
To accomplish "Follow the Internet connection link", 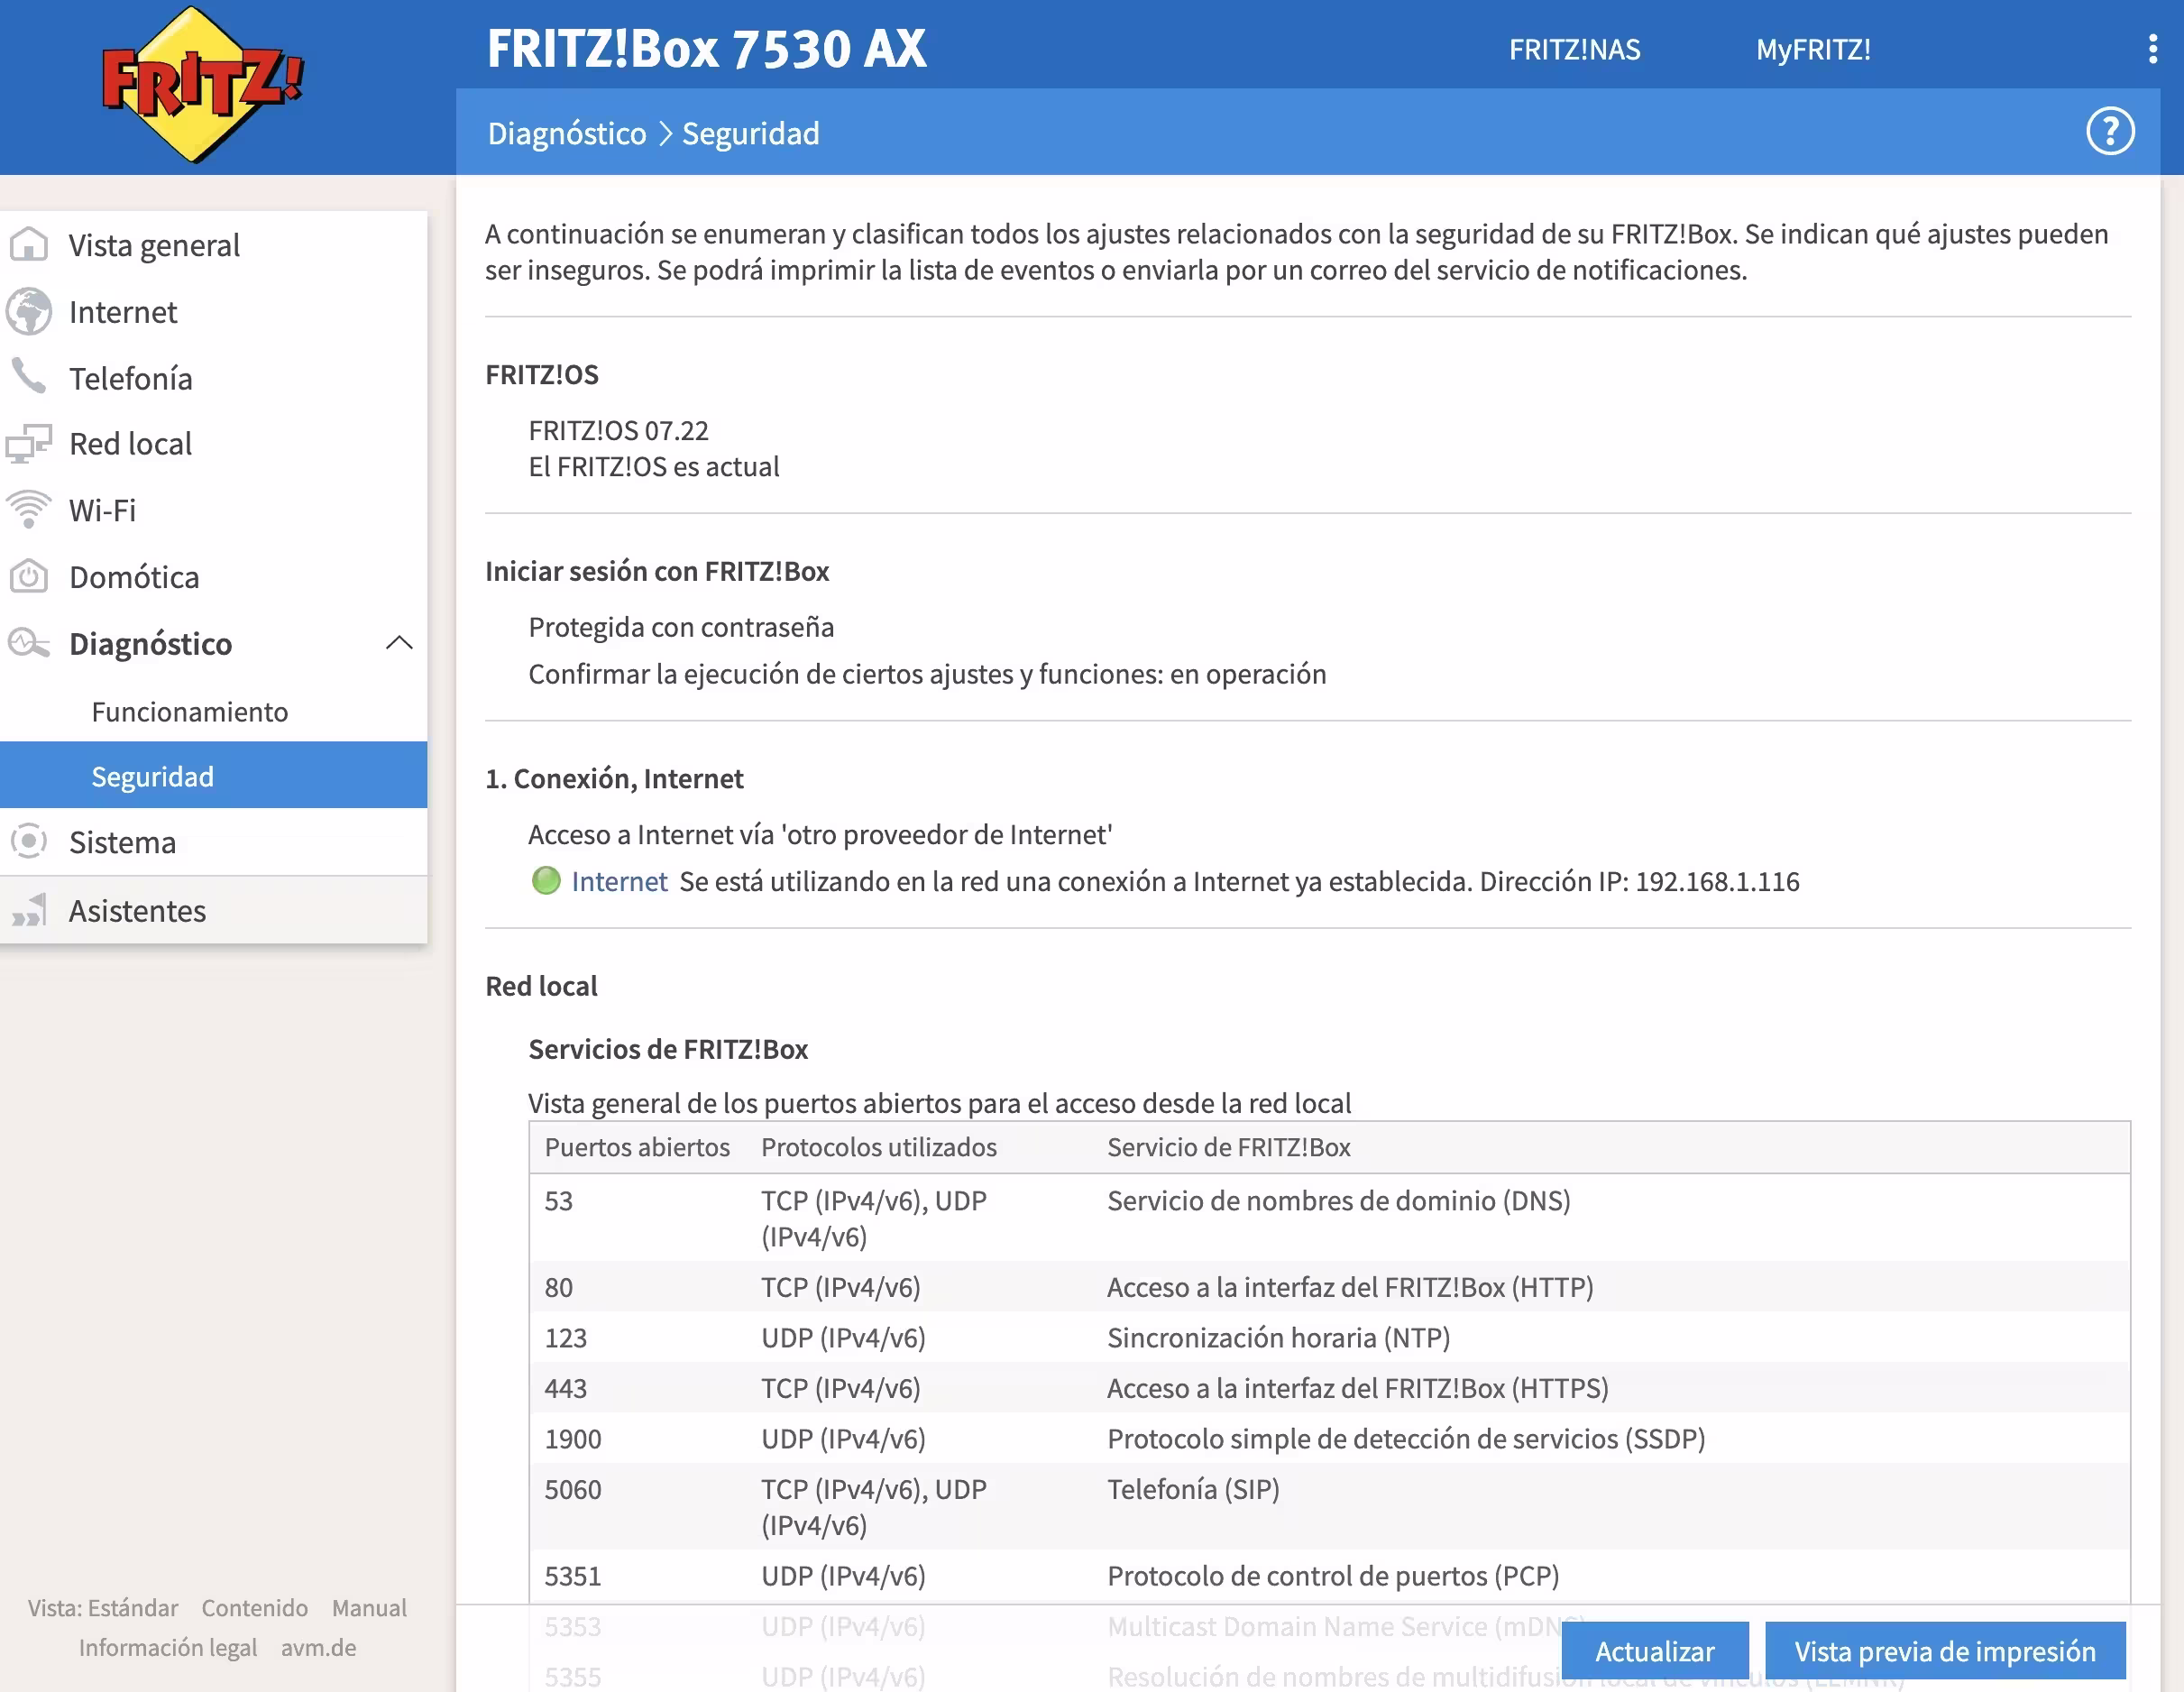I will (x=619, y=881).
